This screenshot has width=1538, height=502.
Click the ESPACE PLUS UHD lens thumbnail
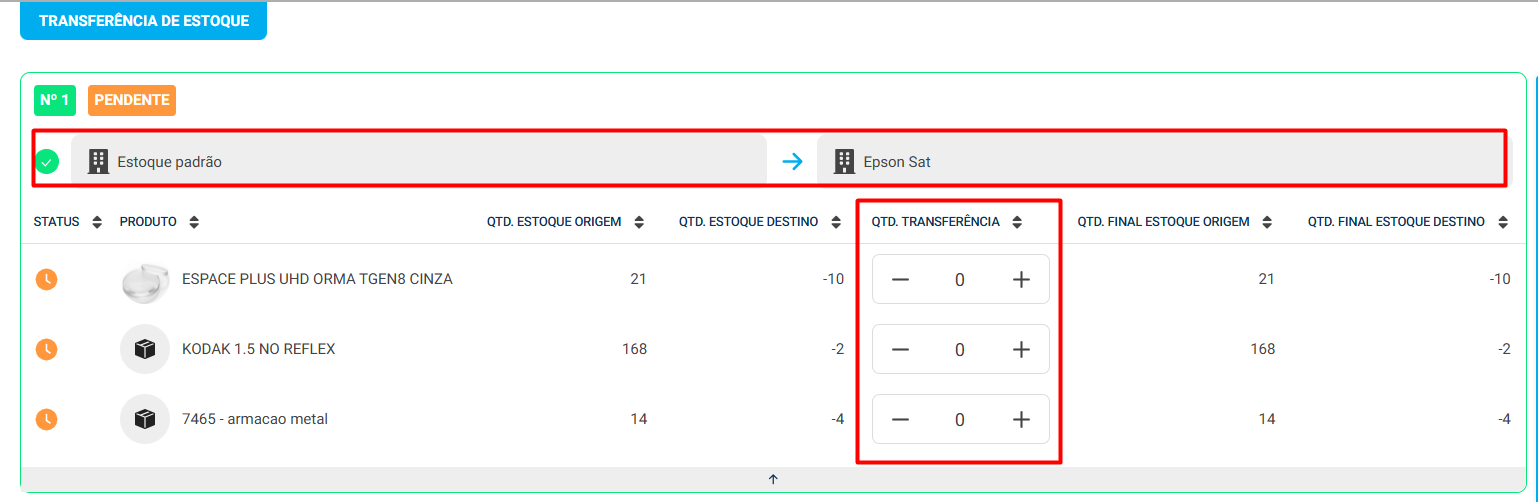point(145,280)
